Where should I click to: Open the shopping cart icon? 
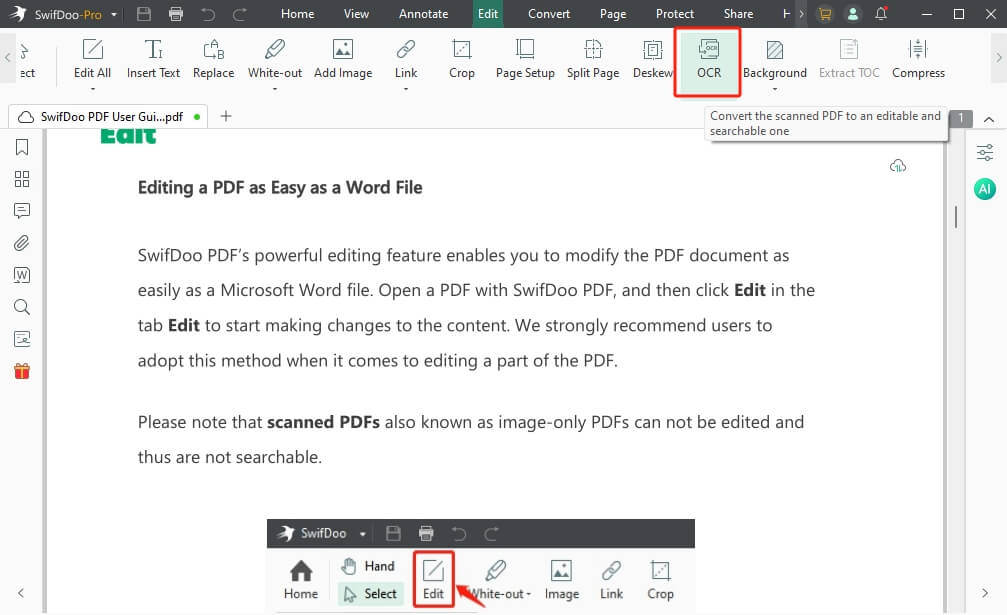click(825, 13)
